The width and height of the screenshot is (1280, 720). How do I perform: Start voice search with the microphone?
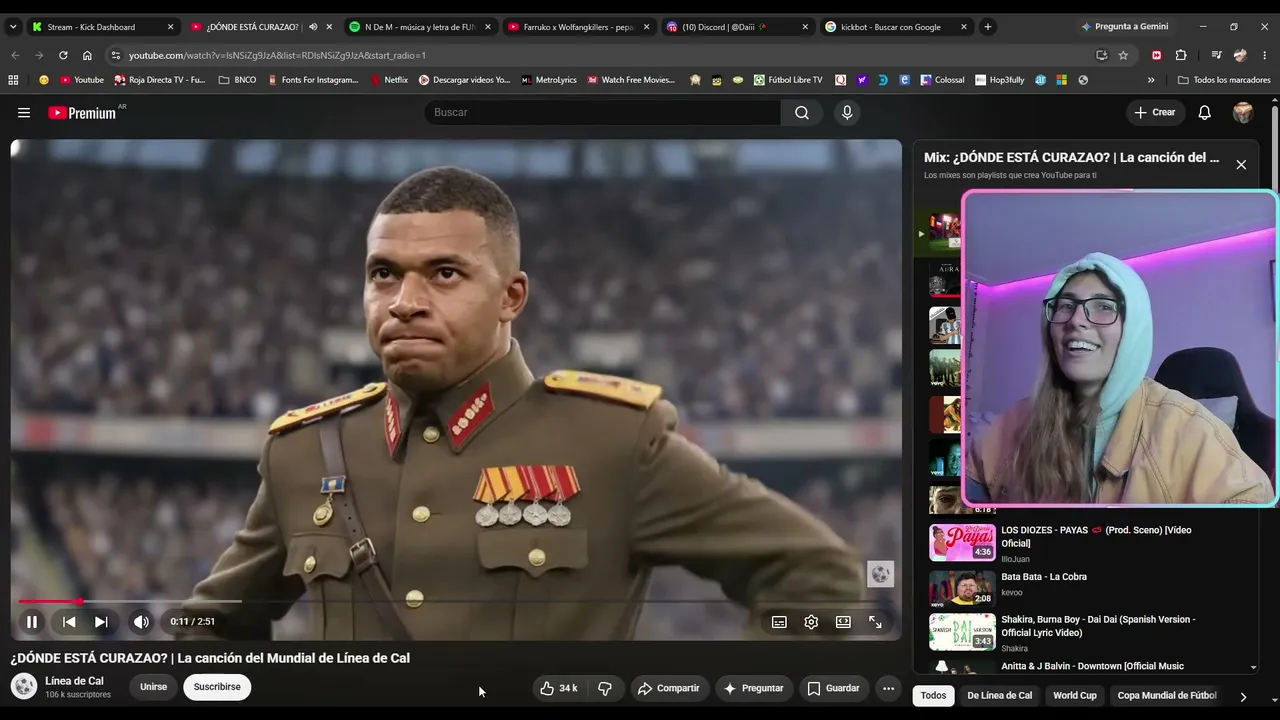pos(847,113)
